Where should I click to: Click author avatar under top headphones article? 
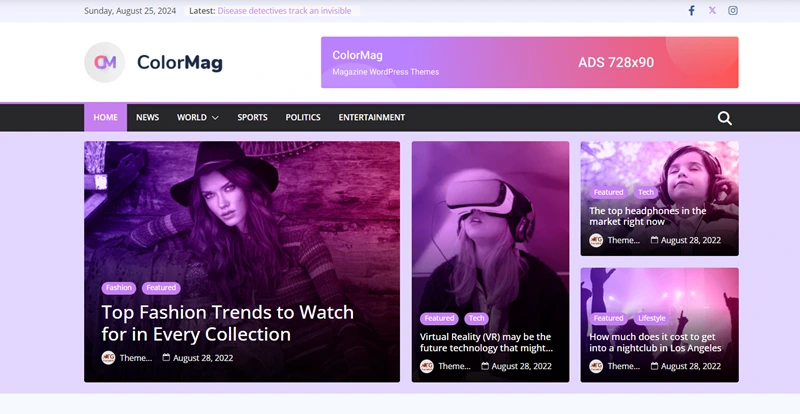tap(596, 240)
